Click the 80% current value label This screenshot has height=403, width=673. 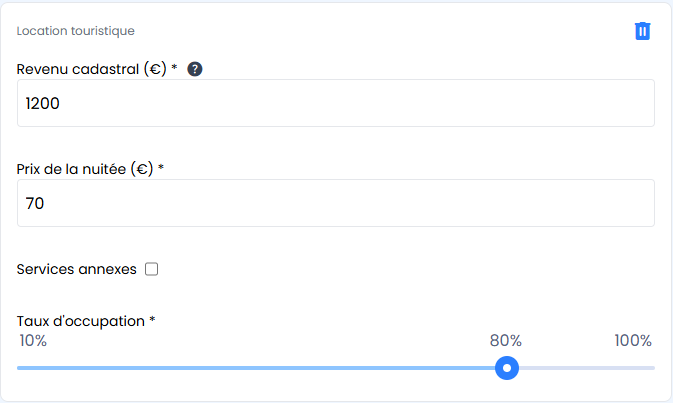pos(506,341)
